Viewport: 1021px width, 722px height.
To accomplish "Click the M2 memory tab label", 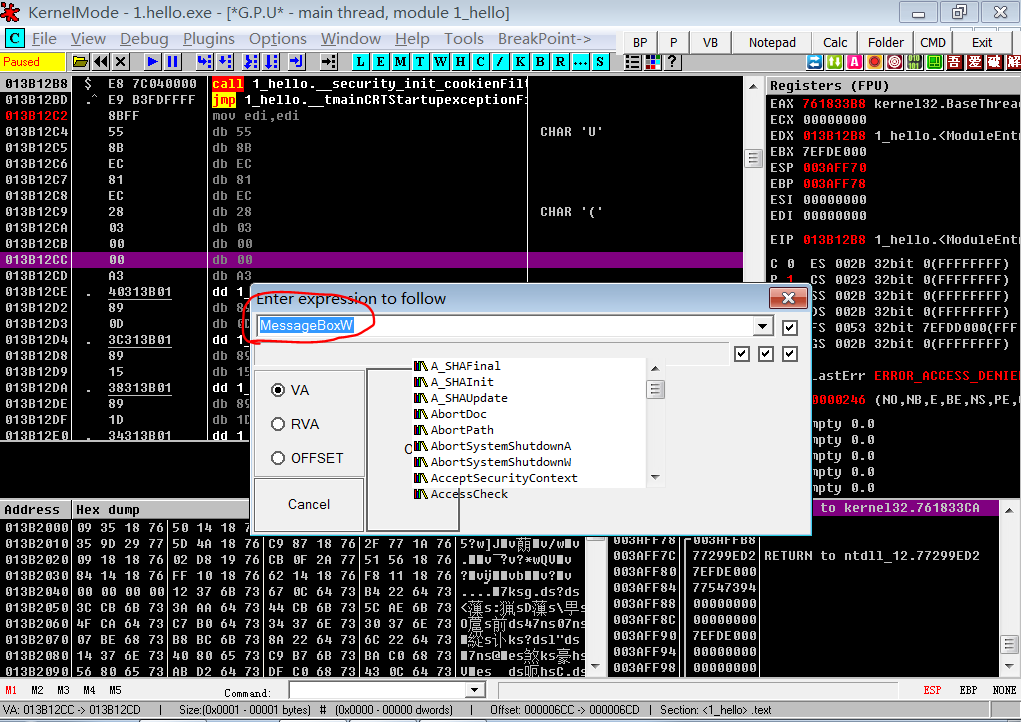I will 37,690.
